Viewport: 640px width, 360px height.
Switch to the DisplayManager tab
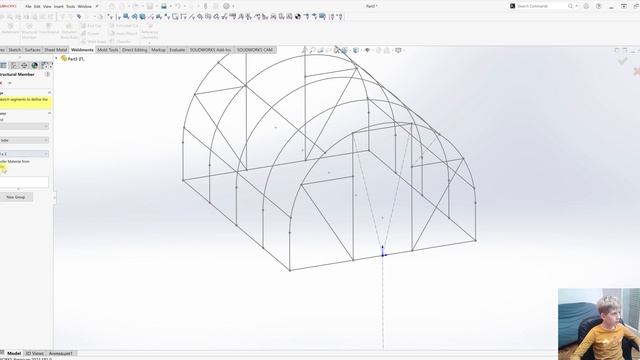coord(34,65)
